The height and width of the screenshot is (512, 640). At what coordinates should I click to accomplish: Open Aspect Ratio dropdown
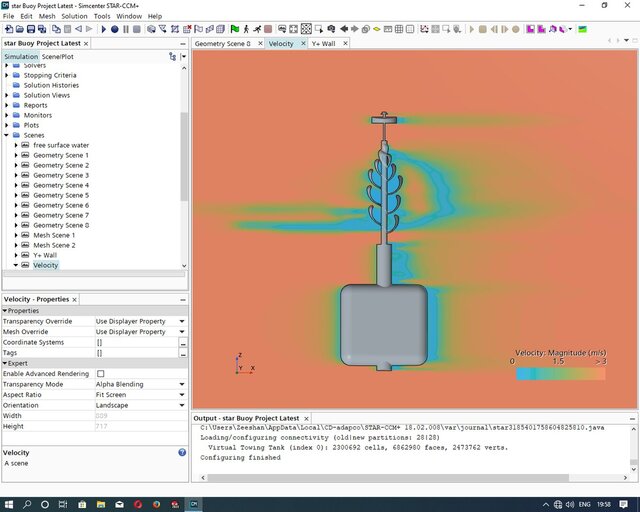182,395
